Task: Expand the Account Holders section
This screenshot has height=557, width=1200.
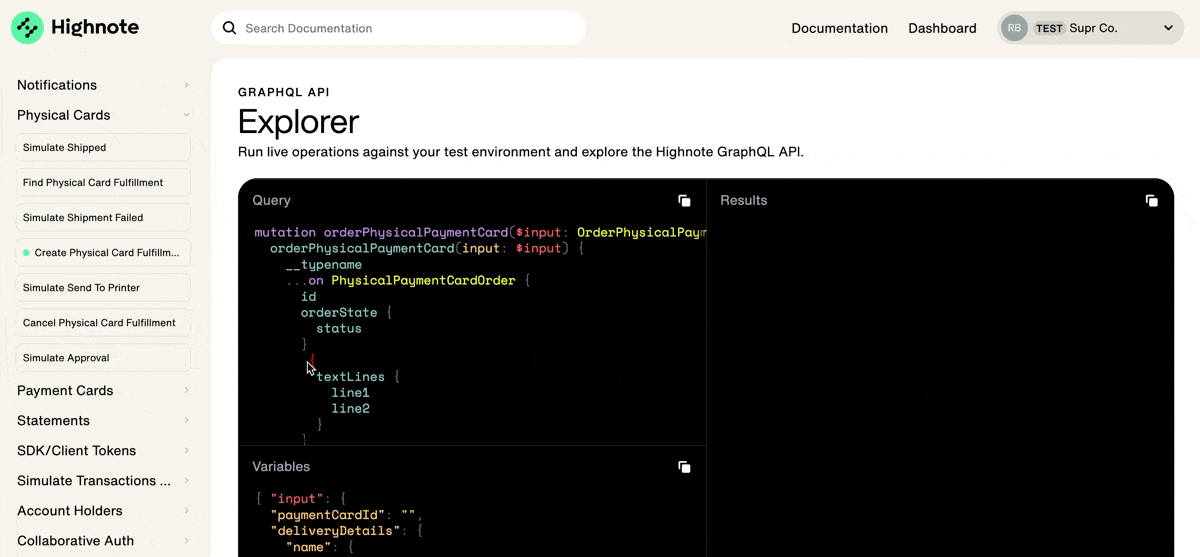Action: (186, 511)
